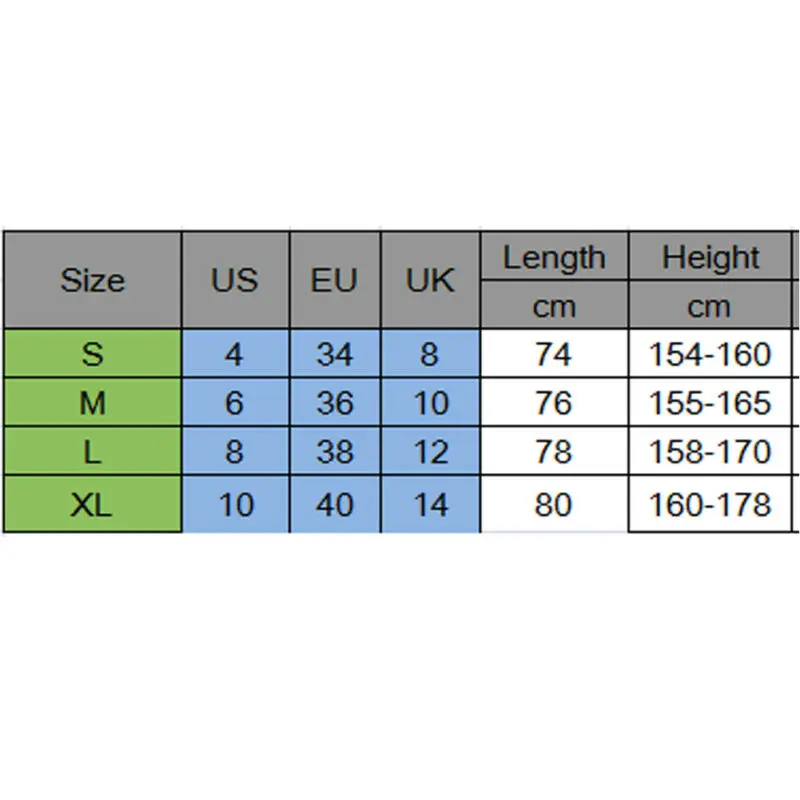Select the EU column header
This screenshot has height=800, width=800.
(334, 280)
